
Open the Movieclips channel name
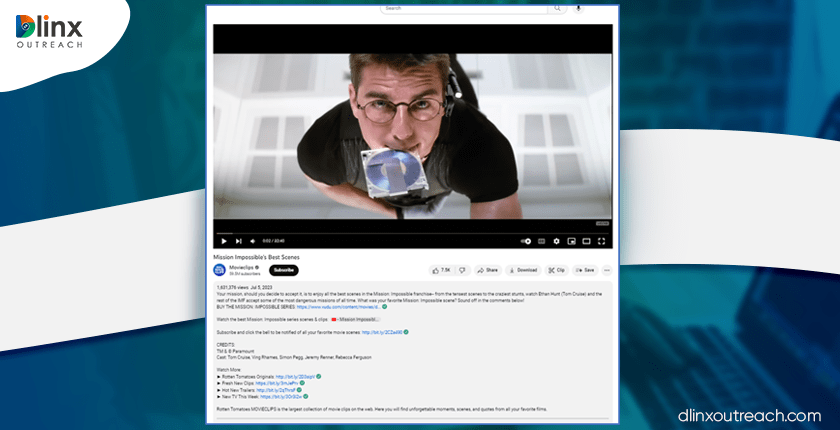[x=241, y=267]
